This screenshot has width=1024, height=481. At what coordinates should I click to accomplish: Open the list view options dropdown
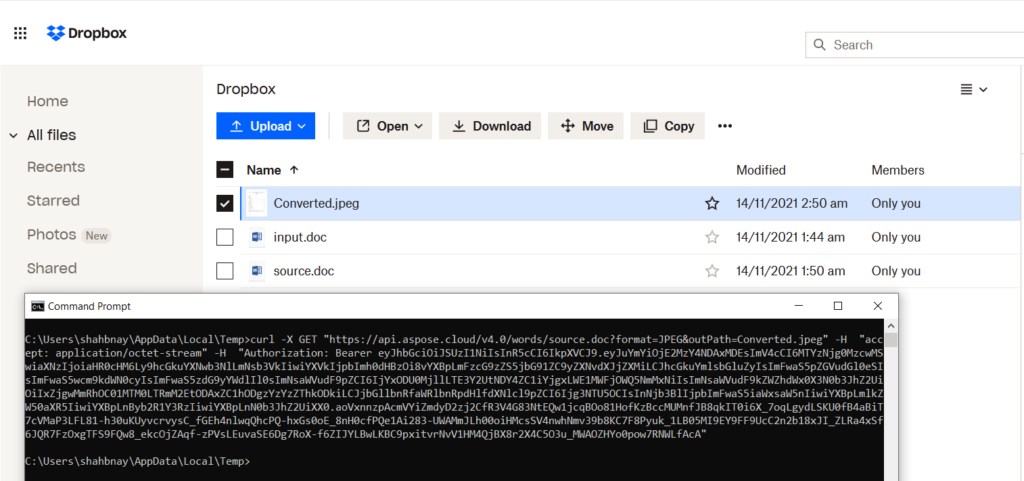[973, 89]
